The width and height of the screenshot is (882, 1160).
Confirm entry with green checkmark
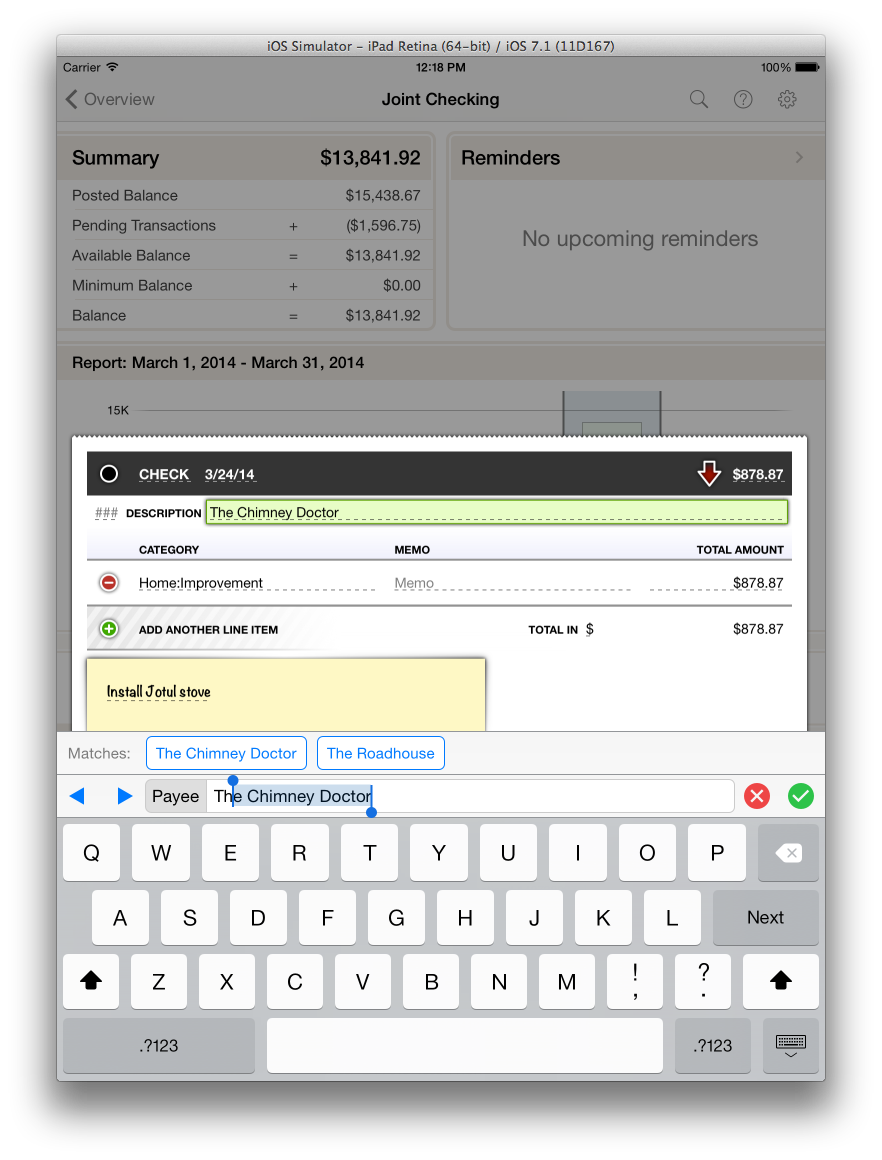[801, 796]
